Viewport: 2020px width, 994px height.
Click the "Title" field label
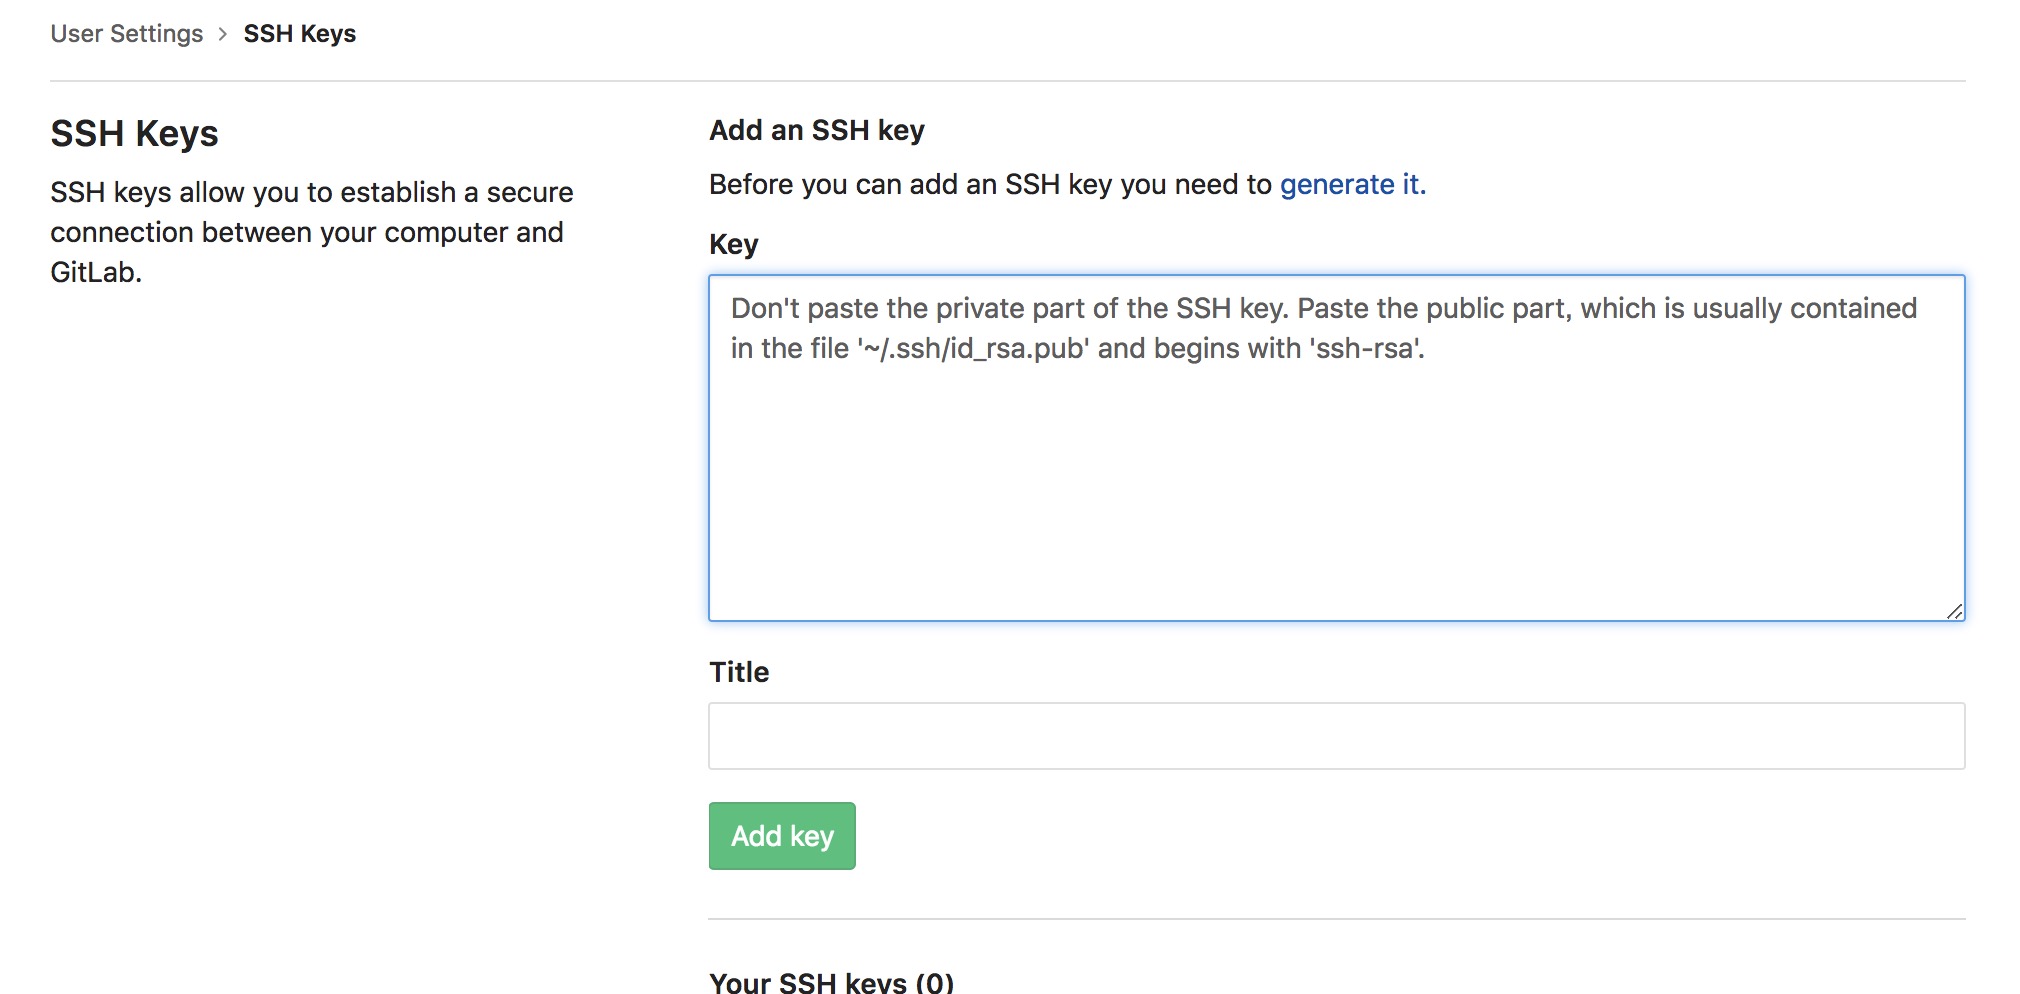coord(739,672)
